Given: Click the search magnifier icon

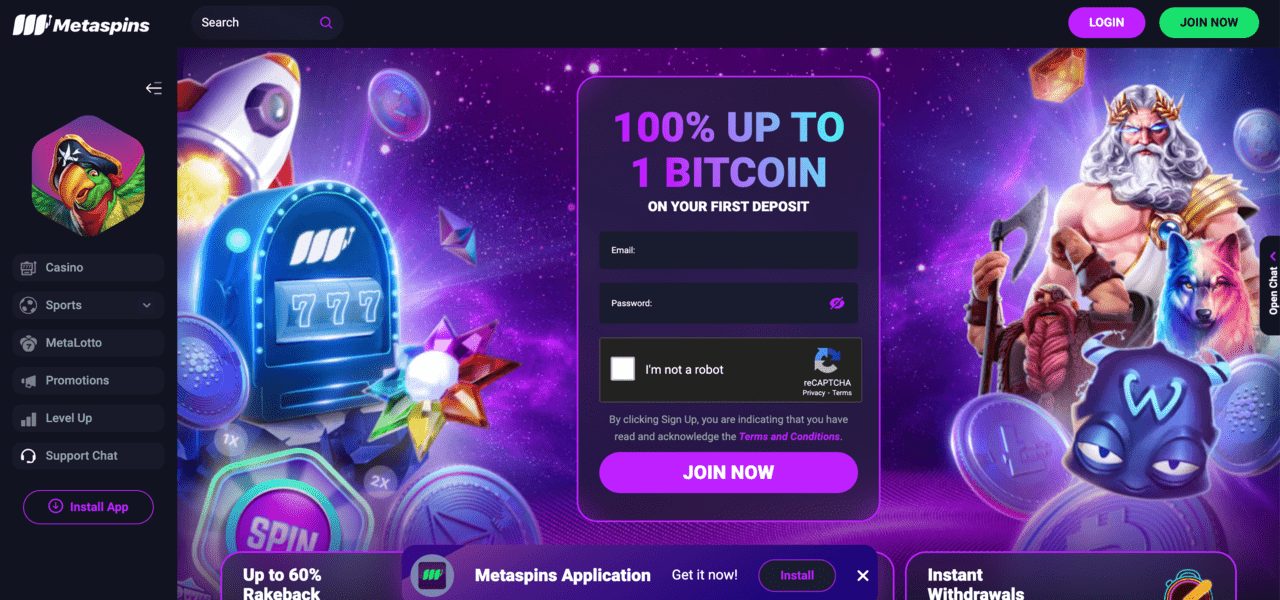Looking at the screenshot, I should pyautogui.click(x=326, y=22).
